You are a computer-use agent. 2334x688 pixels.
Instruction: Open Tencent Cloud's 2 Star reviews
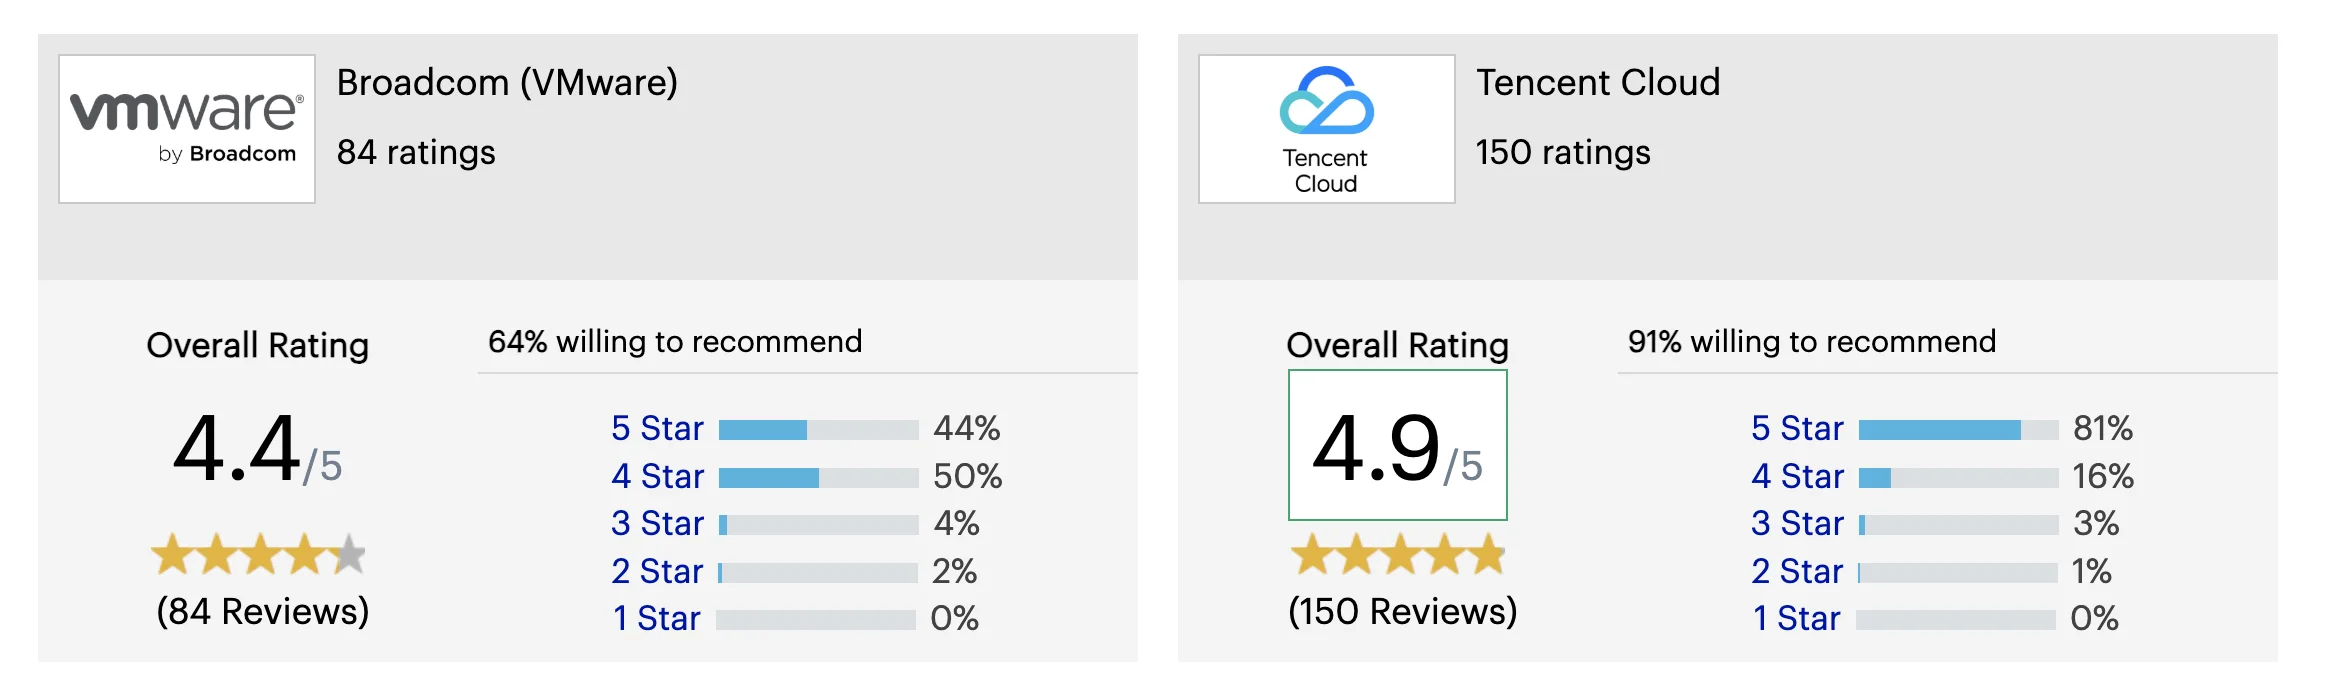[x=1797, y=571]
